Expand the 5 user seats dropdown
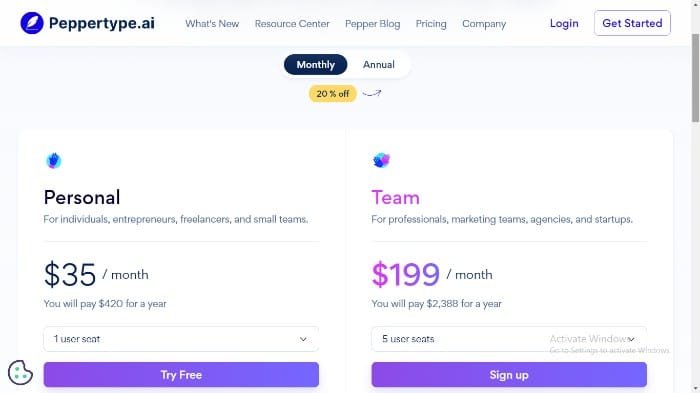 [509, 339]
